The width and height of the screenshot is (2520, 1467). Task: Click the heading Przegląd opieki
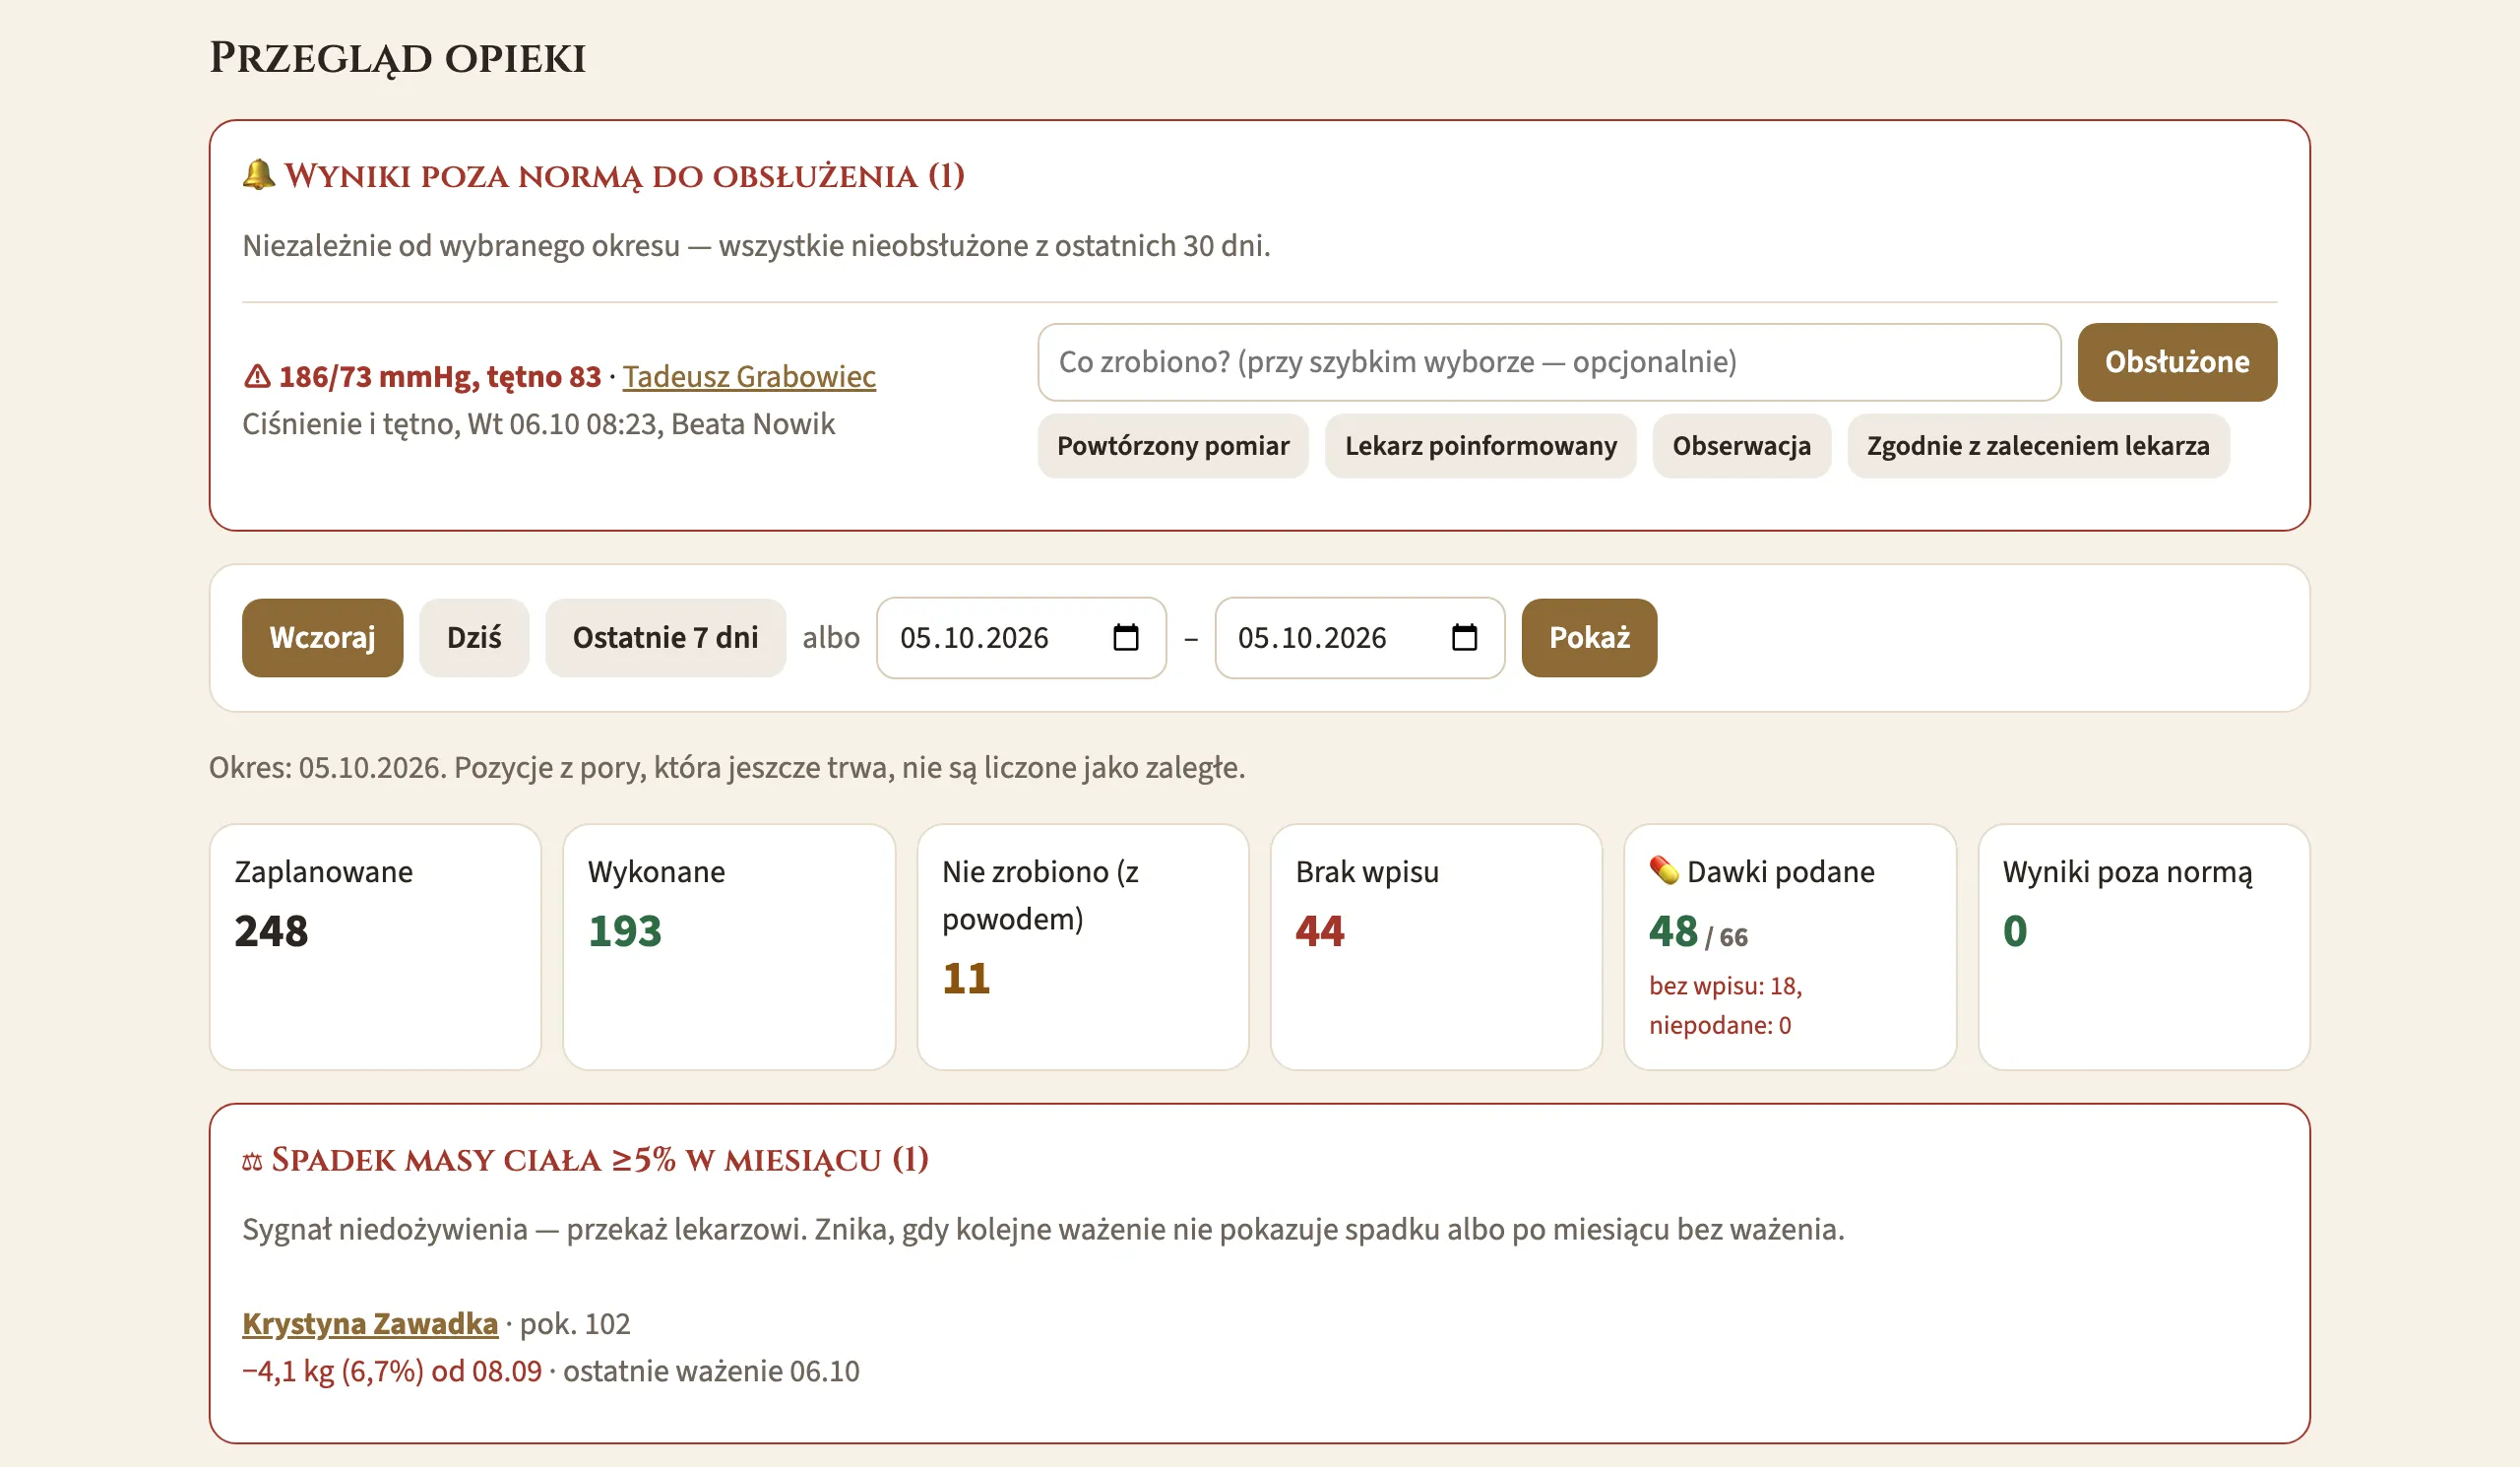(397, 58)
